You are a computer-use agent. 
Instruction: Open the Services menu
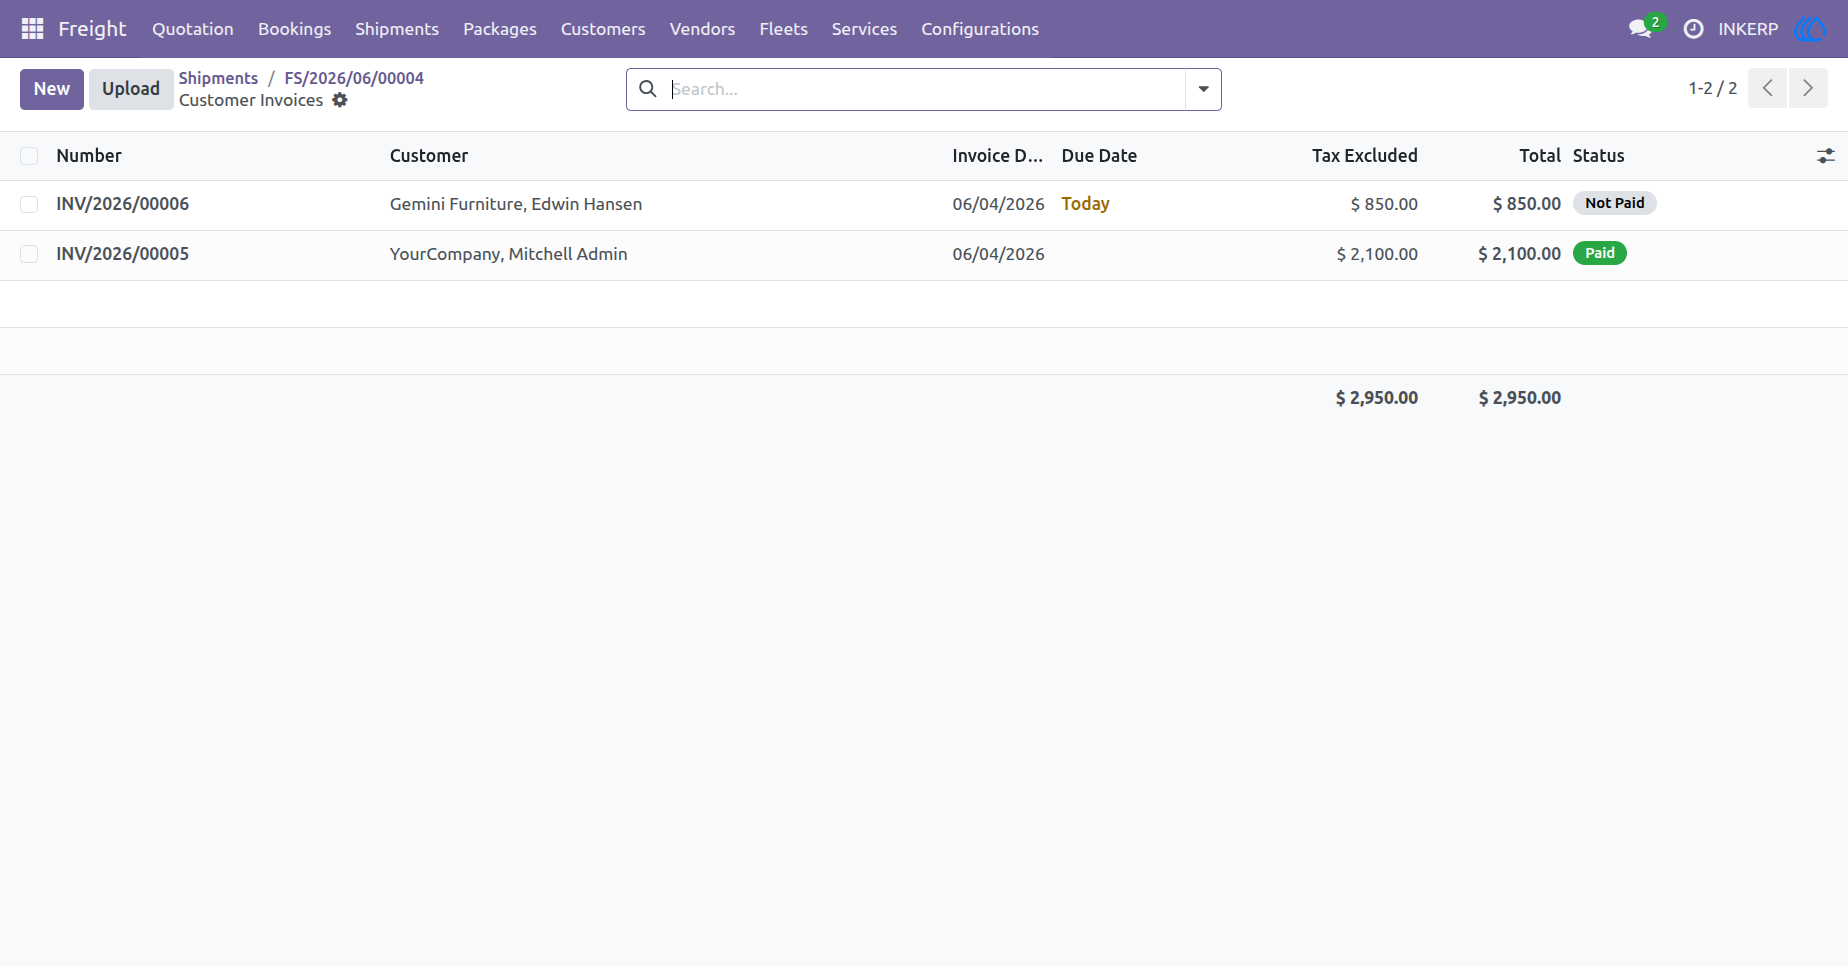pyautogui.click(x=864, y=29)
